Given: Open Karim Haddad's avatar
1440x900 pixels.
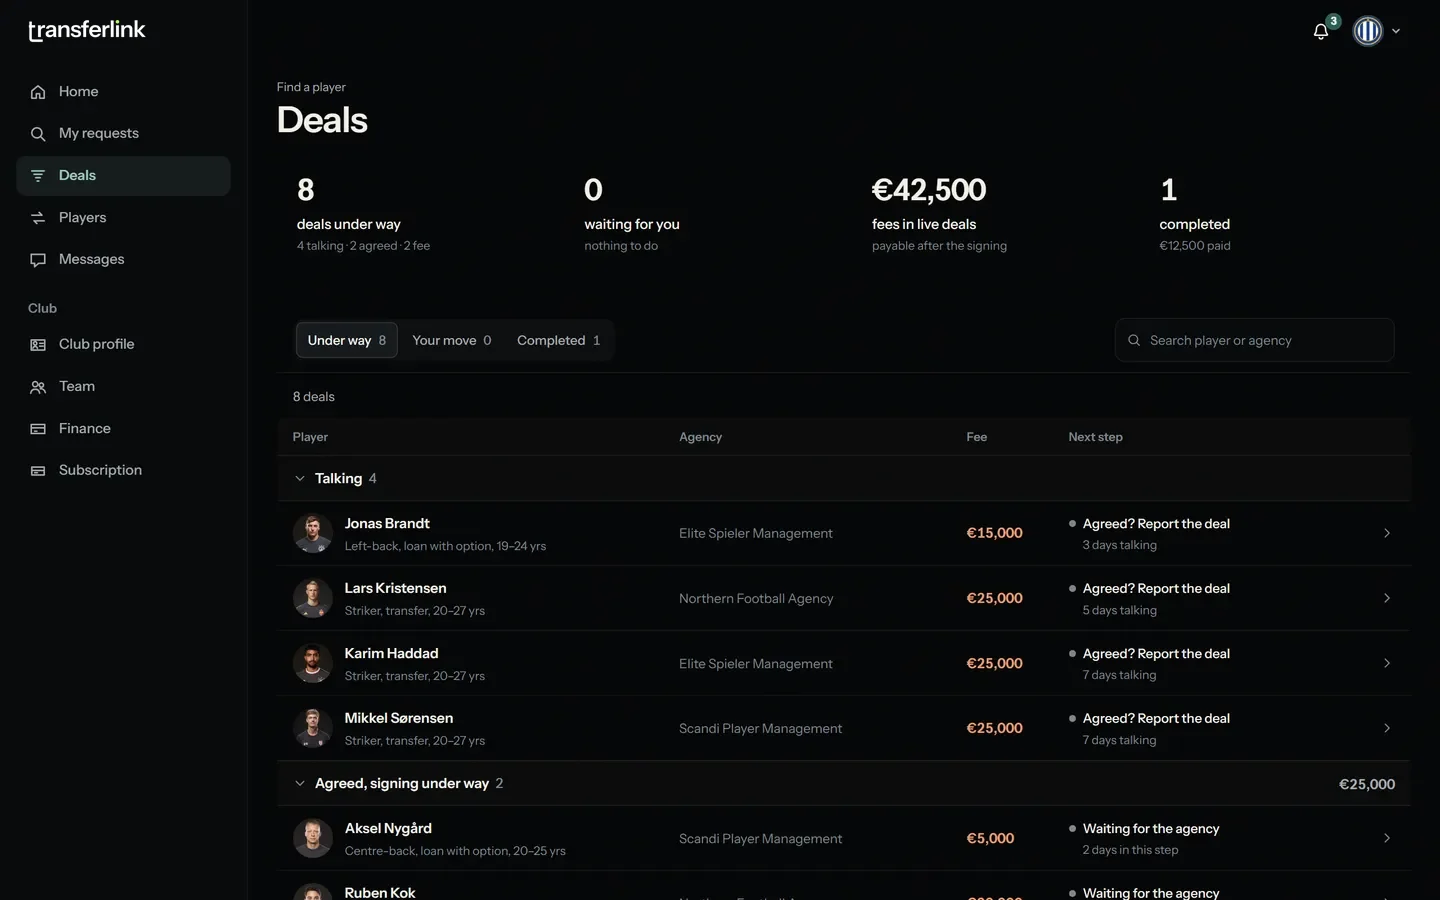Looking at the screenshot, I should 313,663.
